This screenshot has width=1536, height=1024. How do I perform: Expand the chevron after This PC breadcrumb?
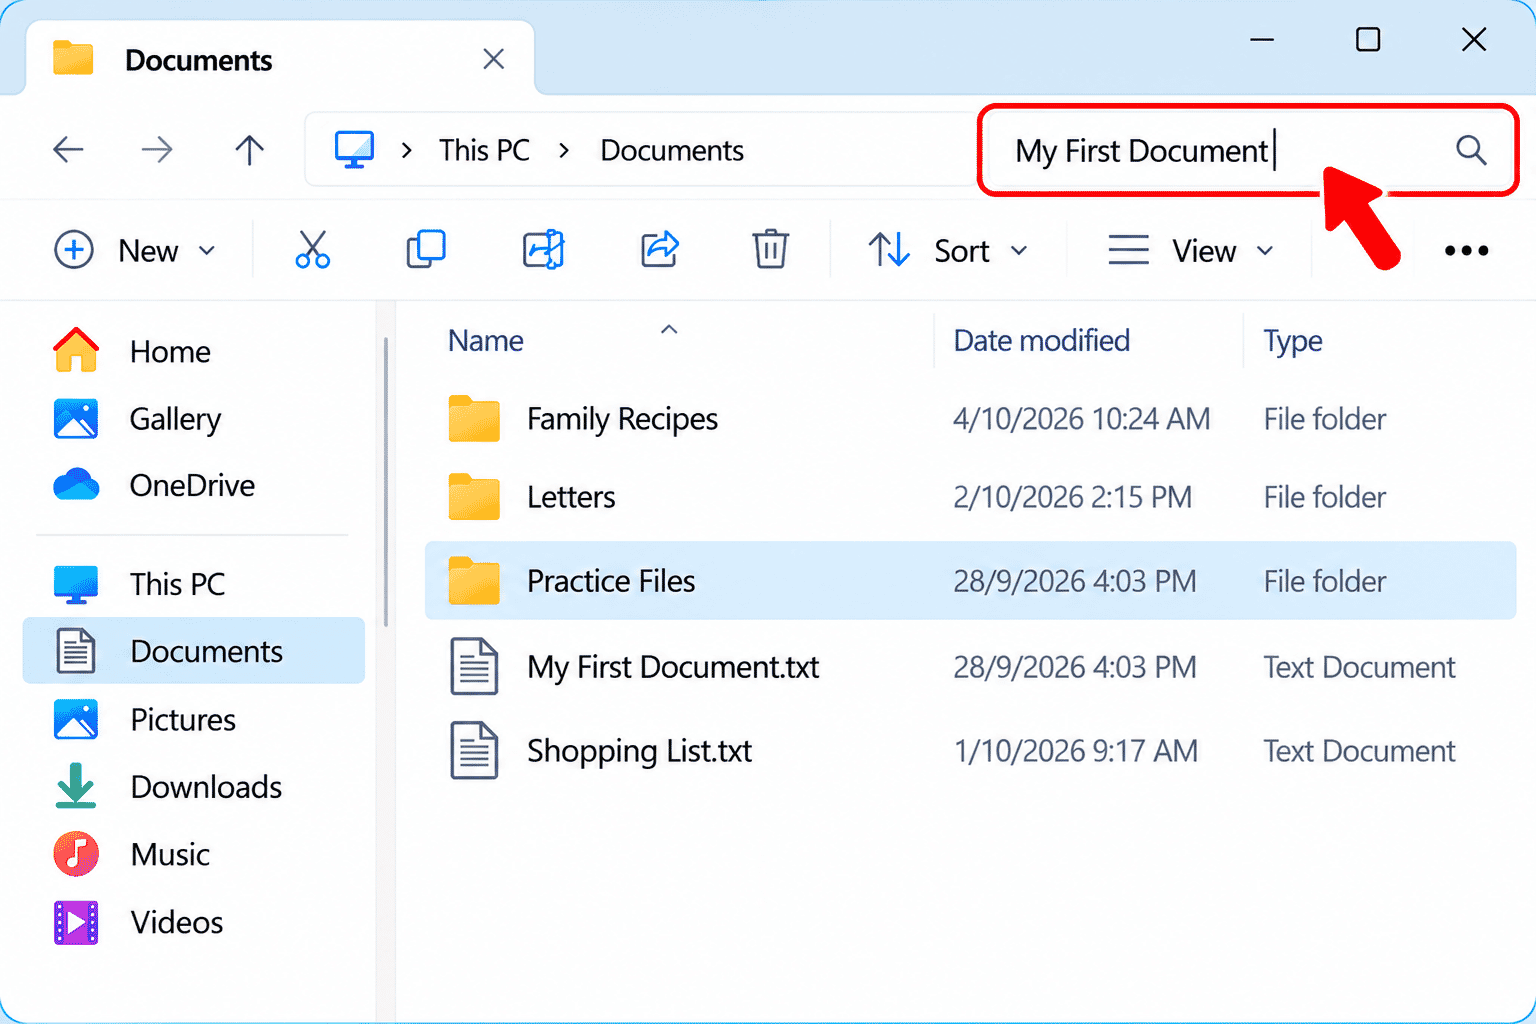[x=564, y=150]
